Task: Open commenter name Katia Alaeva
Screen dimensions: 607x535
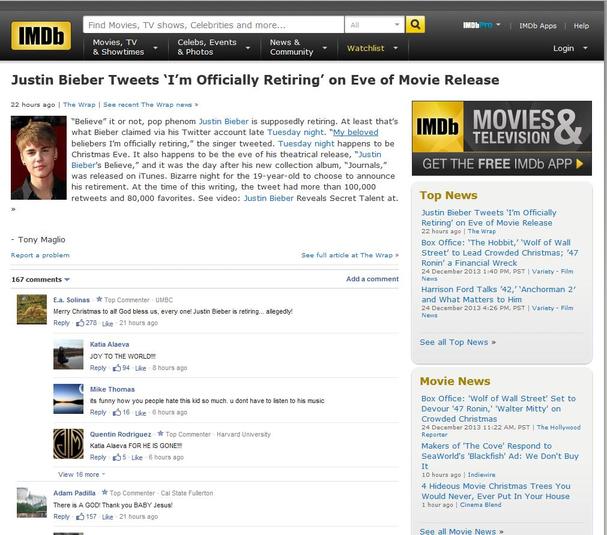Action: 110,344
